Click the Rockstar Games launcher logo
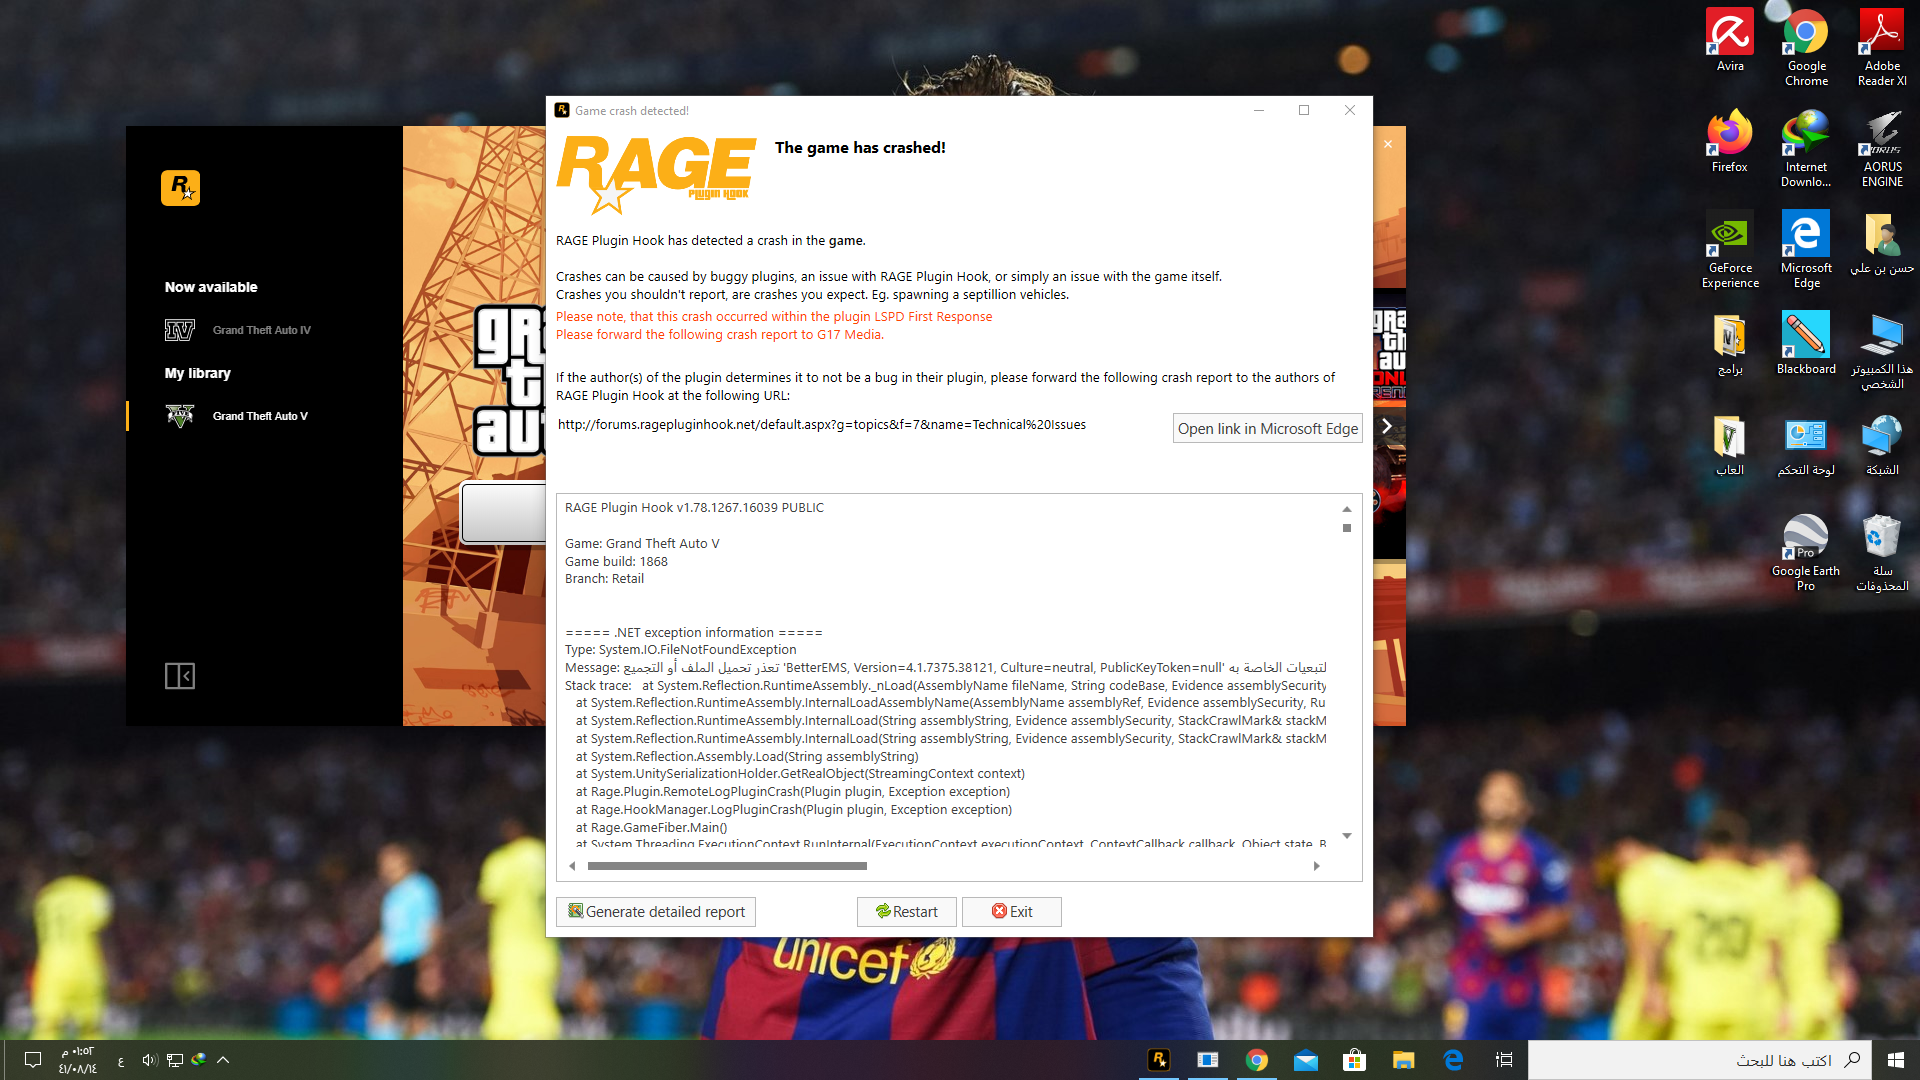This screenshot has height=1080, width=1920. pyautogui.click(x=180, y=188)
